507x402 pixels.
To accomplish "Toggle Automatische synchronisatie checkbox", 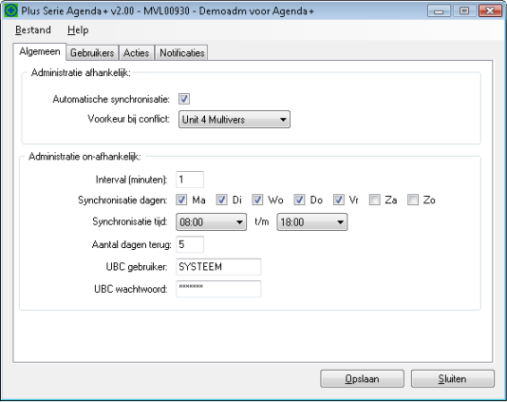I will coord(184,99).
